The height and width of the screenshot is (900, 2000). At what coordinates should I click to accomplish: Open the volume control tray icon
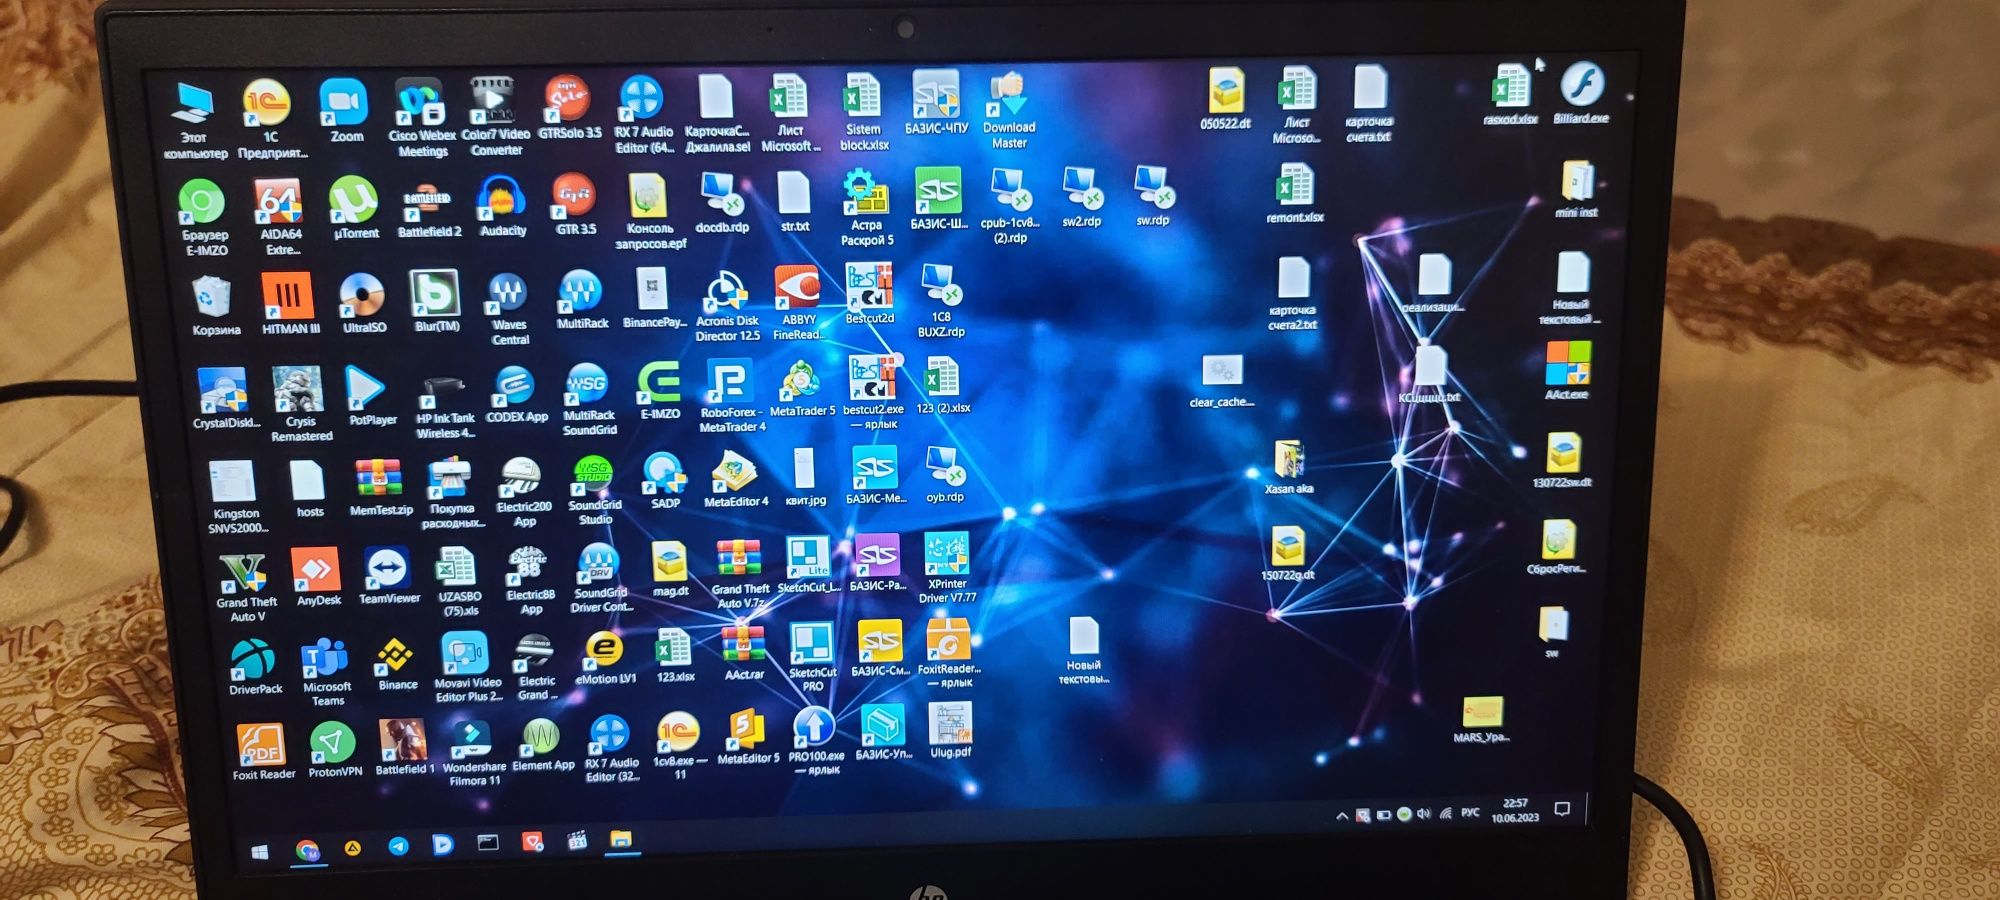coord(1423,813)
